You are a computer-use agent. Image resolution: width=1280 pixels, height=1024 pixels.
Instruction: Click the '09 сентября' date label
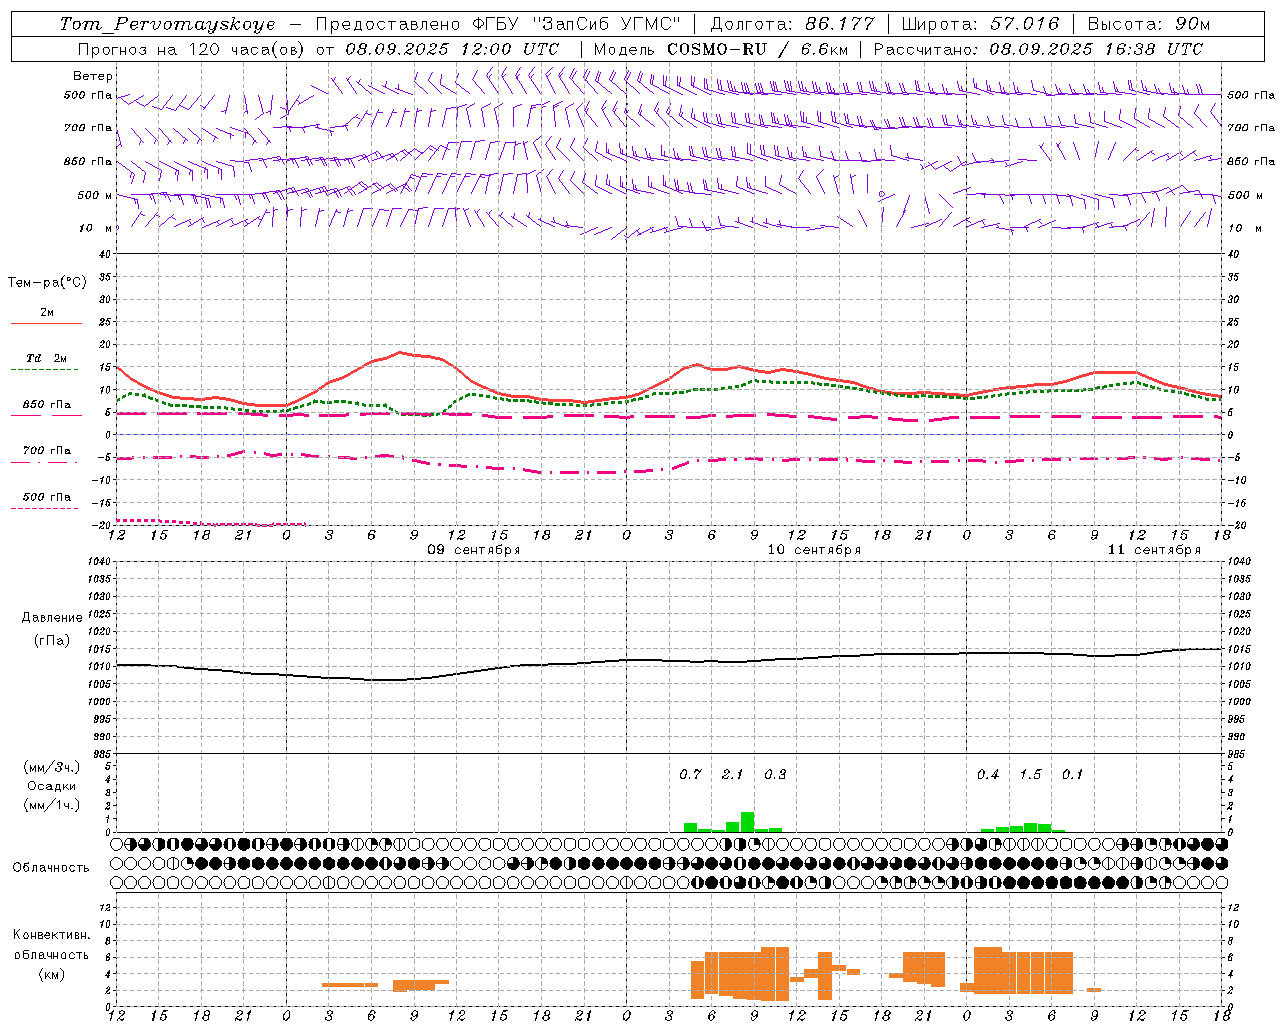(x=474, y=550)
